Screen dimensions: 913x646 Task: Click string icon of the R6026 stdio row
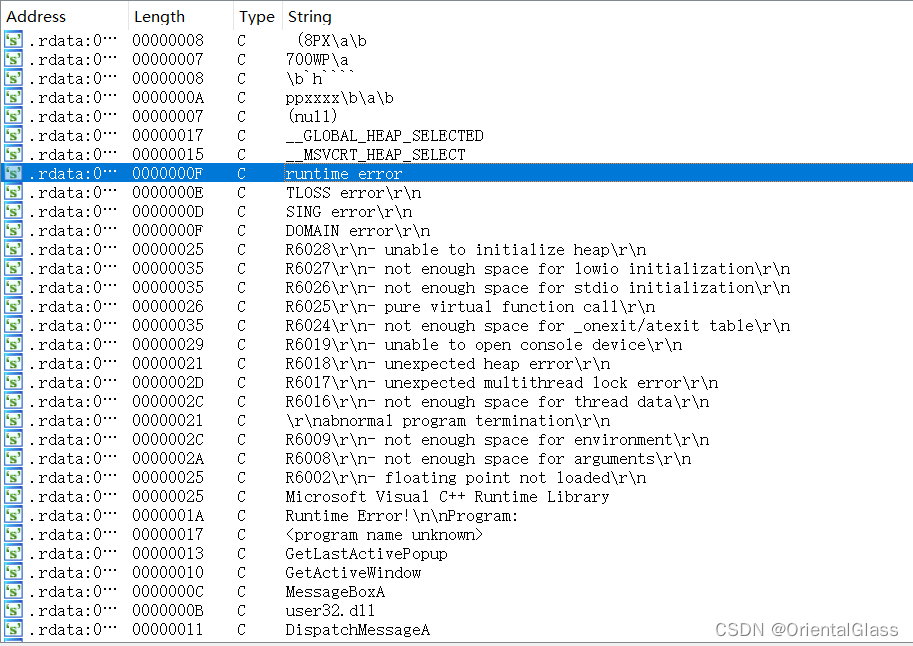[x=13, y=288]
